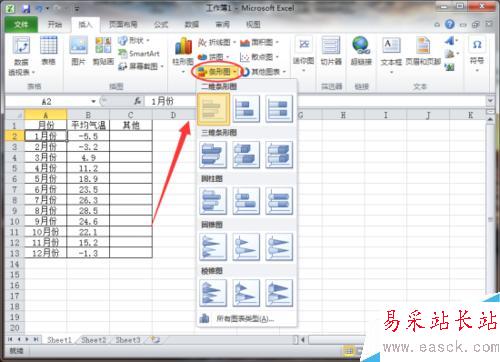This screenshot has width=500, height=362.
Task: Click column header H
Action: coord(343,115)
